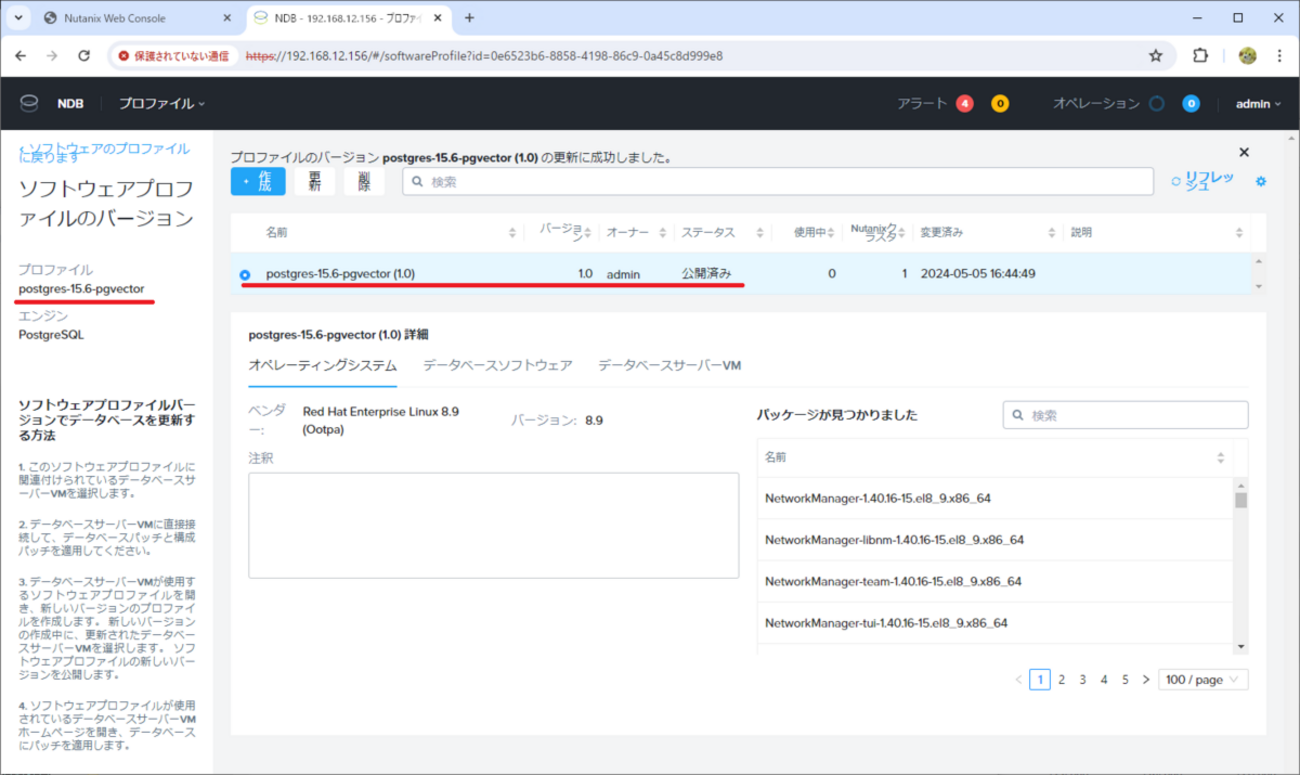Bookmark this page with the star icon

tap(1156, 56)
